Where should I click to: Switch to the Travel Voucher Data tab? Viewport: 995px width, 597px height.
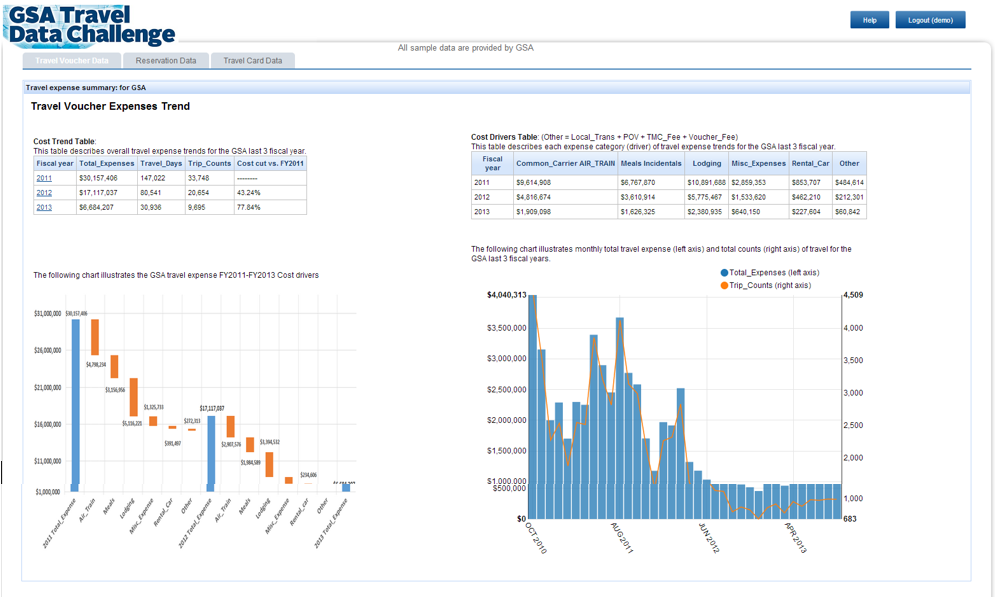(x=72, y=61)
